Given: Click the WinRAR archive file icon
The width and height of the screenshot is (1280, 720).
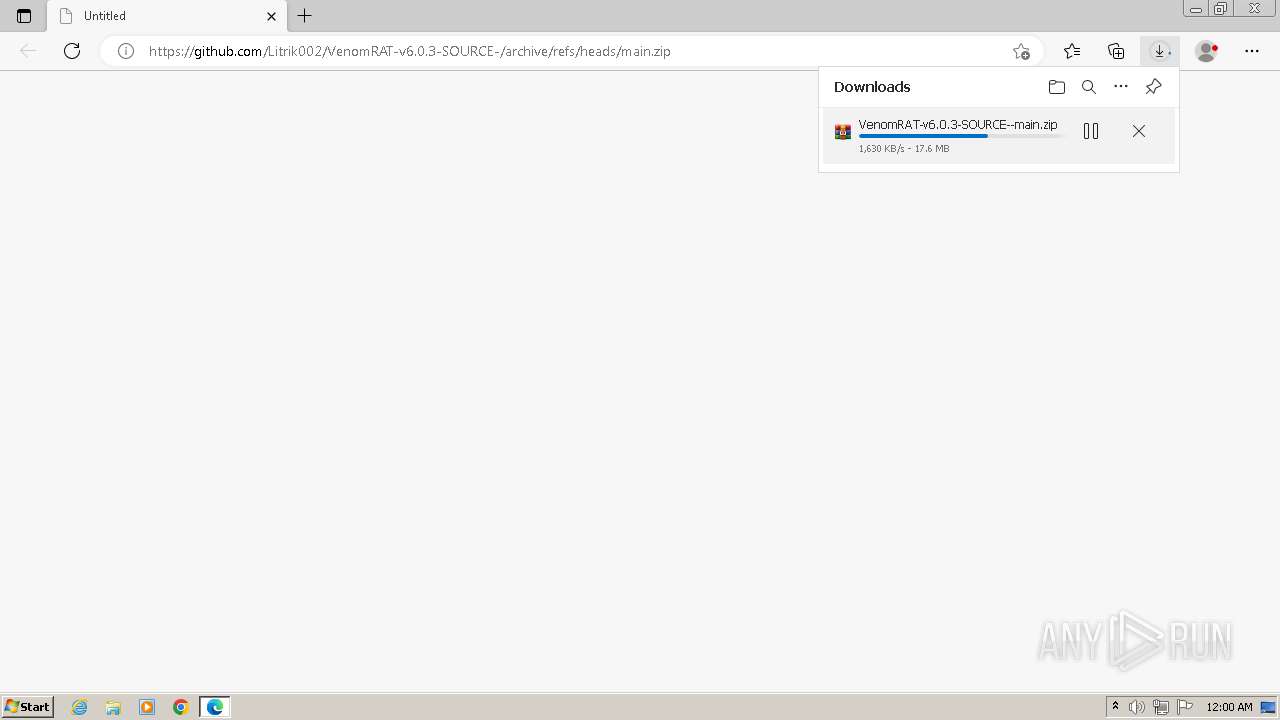Looking at the screenshot, I should click(x=843, y=132).
